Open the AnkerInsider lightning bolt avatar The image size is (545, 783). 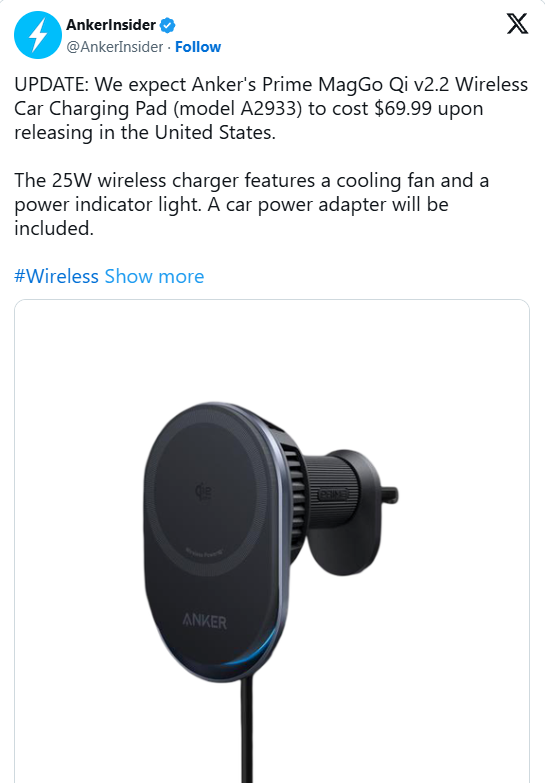pos(37,35)
